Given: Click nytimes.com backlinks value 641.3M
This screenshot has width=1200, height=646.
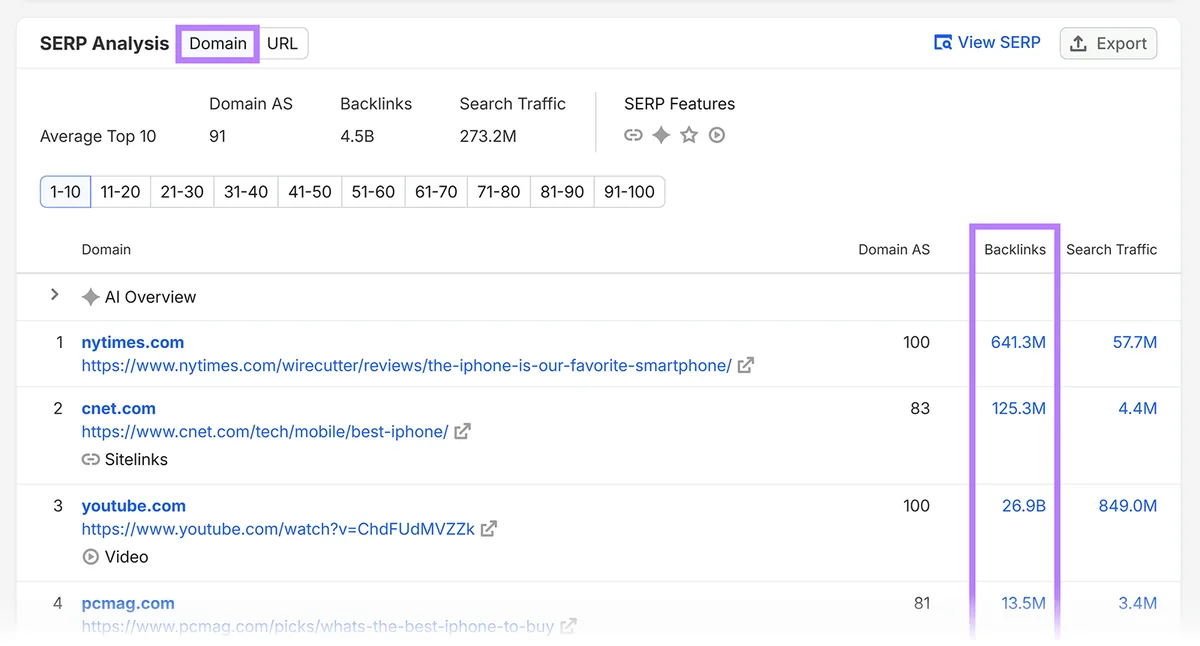Looking at the screenshot, I should [1018, 342].
